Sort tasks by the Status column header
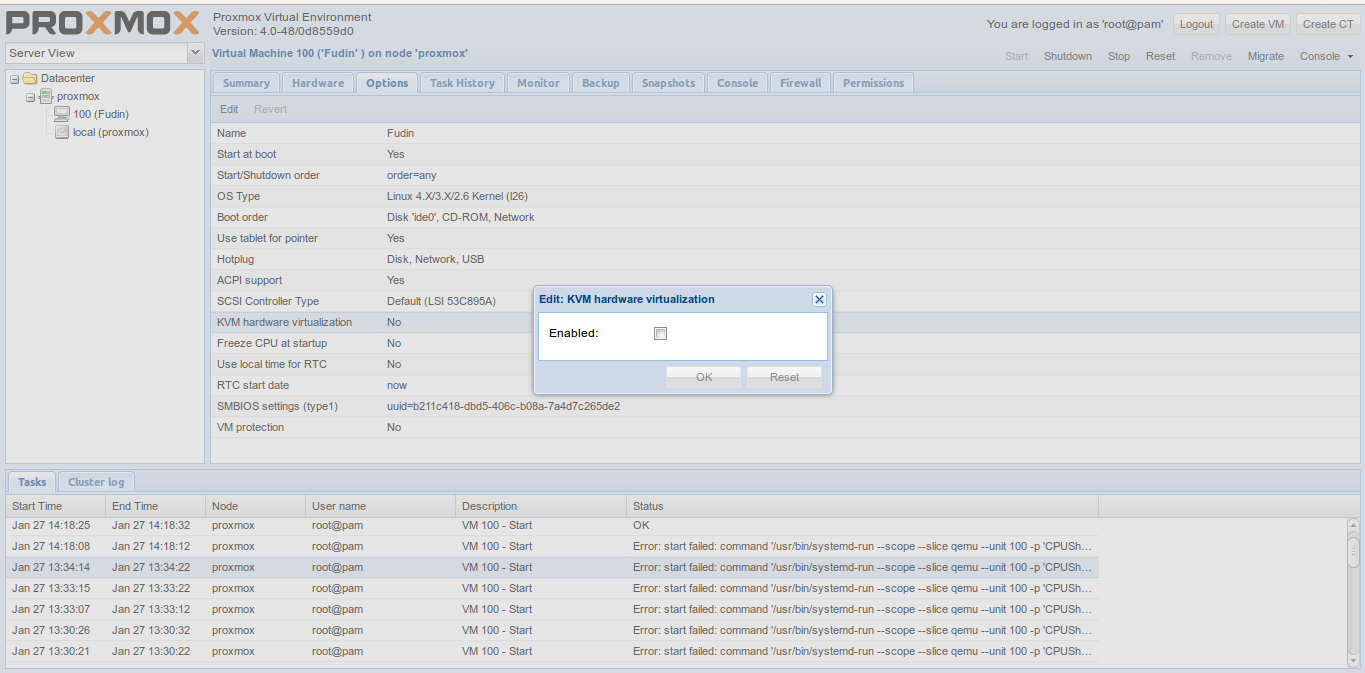 [x=862, y=506]
